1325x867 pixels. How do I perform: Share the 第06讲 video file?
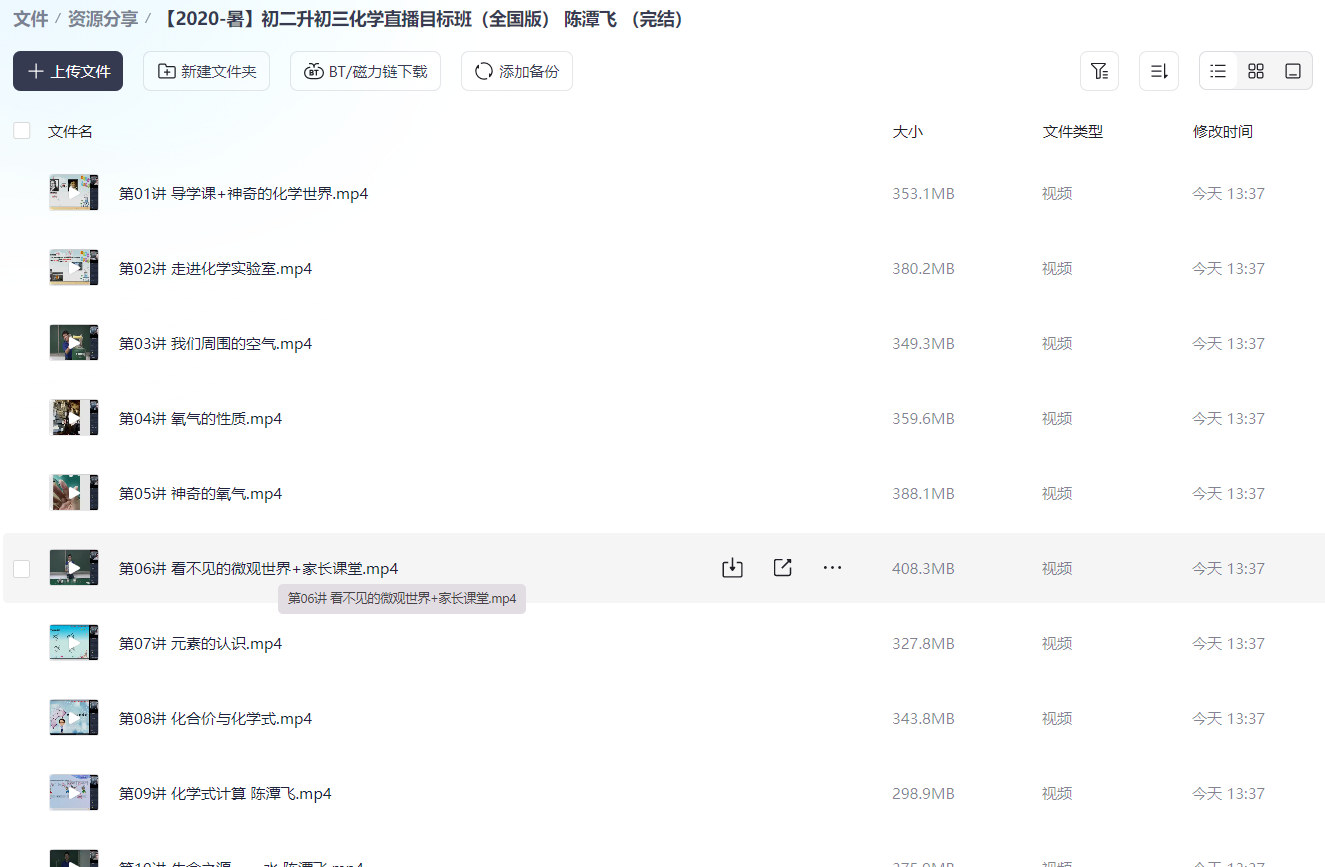(782, 567)
